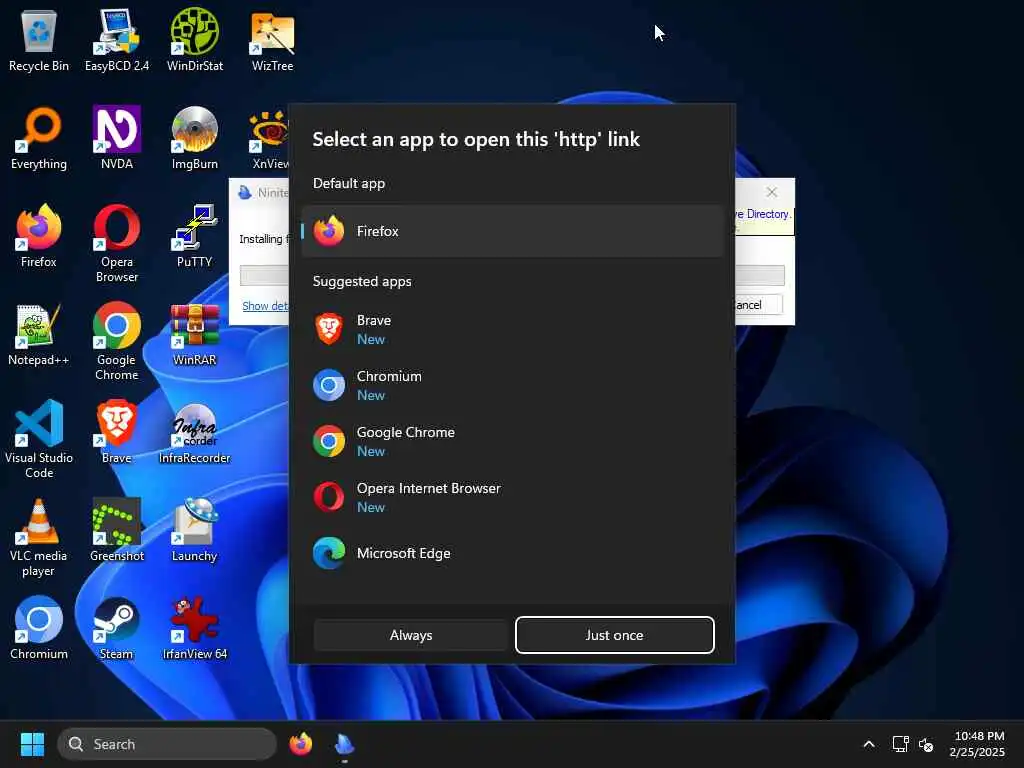This screenshot has height=768, width=1024.
Task: Select the IrfanView 64 desktop shortcut
Action: click(195, 628)
